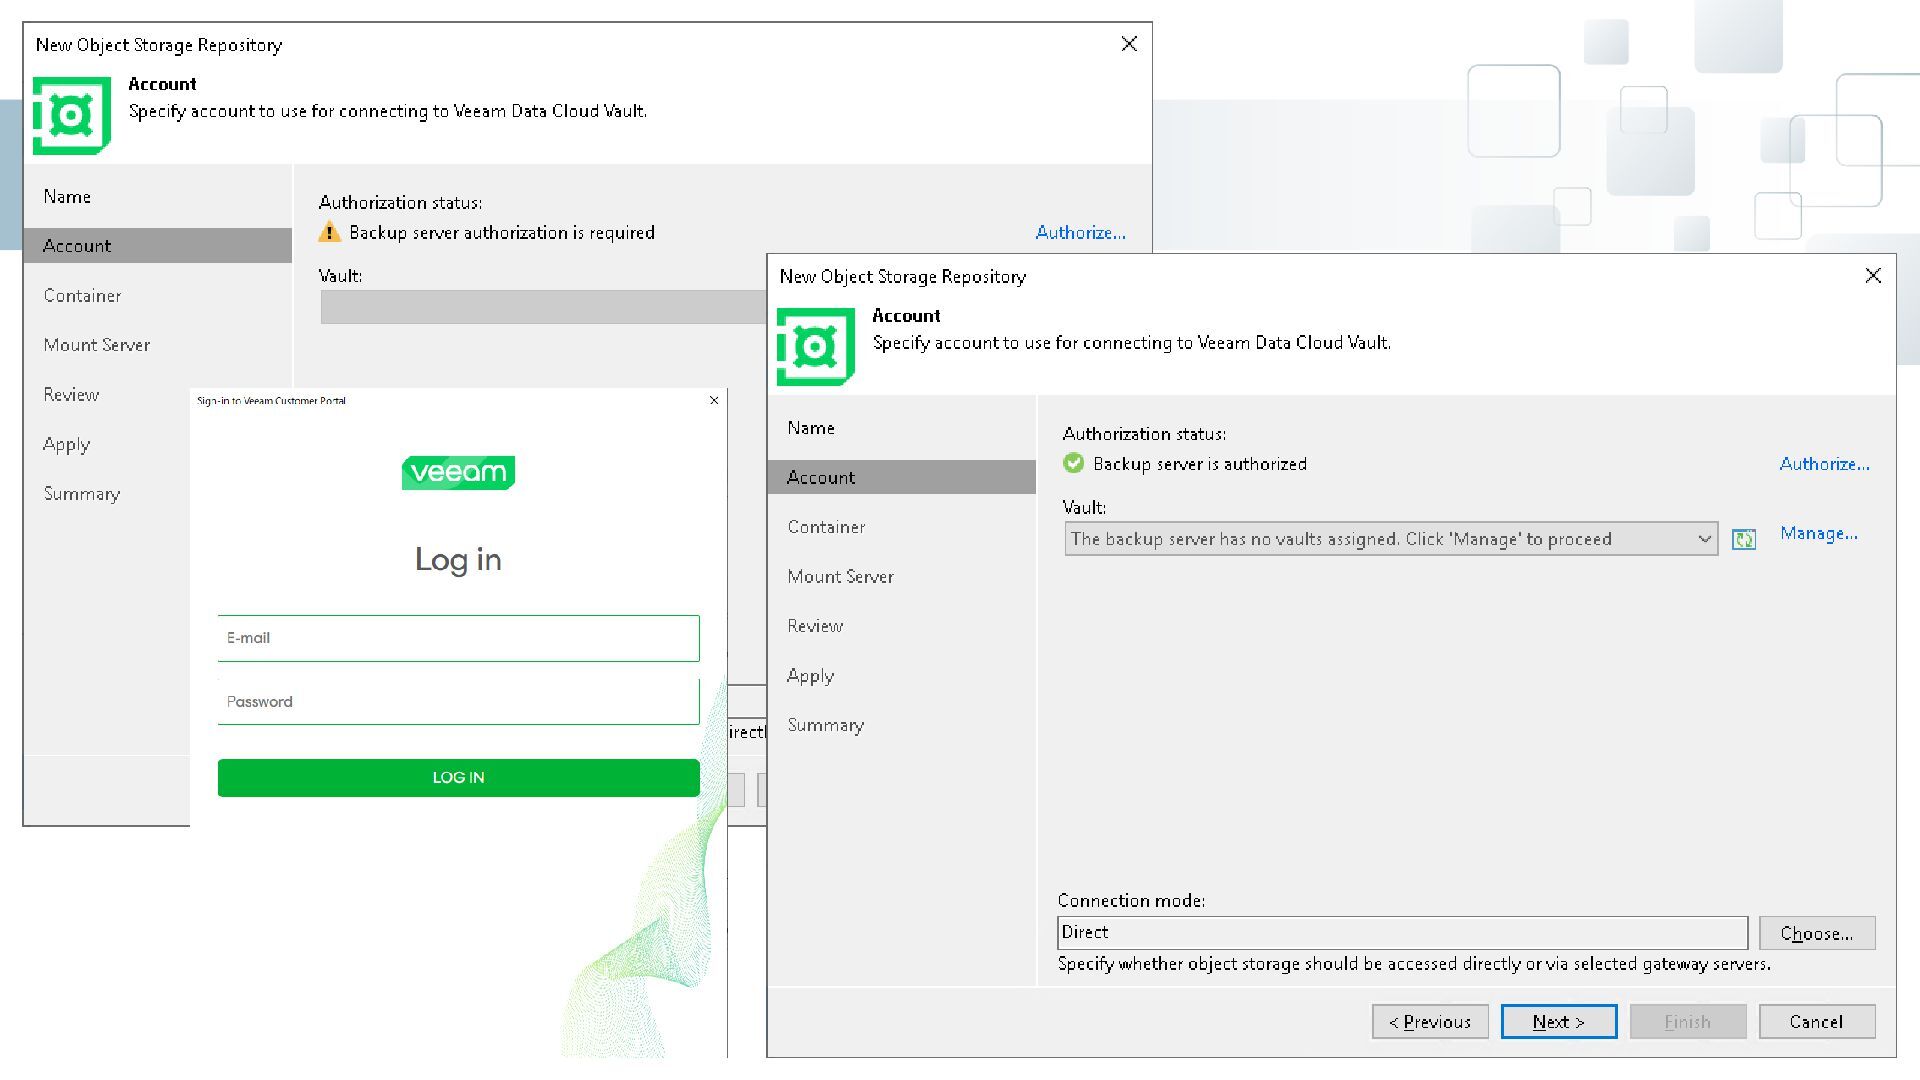Click vault icon in back wizard header

[x=71, y=115]
